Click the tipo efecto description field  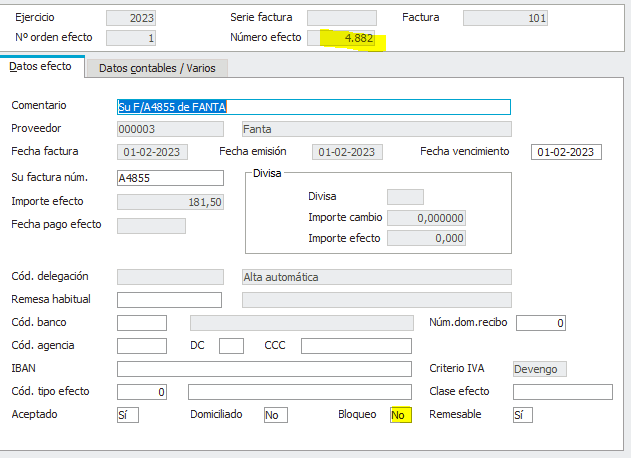point(300,392)
